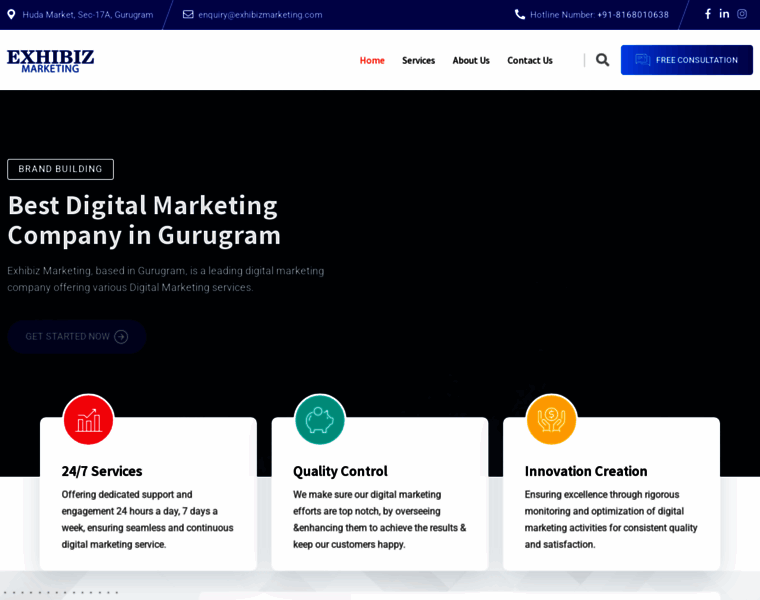Open the Facebook social icon

pyautogui.click(x=708, y=14)
